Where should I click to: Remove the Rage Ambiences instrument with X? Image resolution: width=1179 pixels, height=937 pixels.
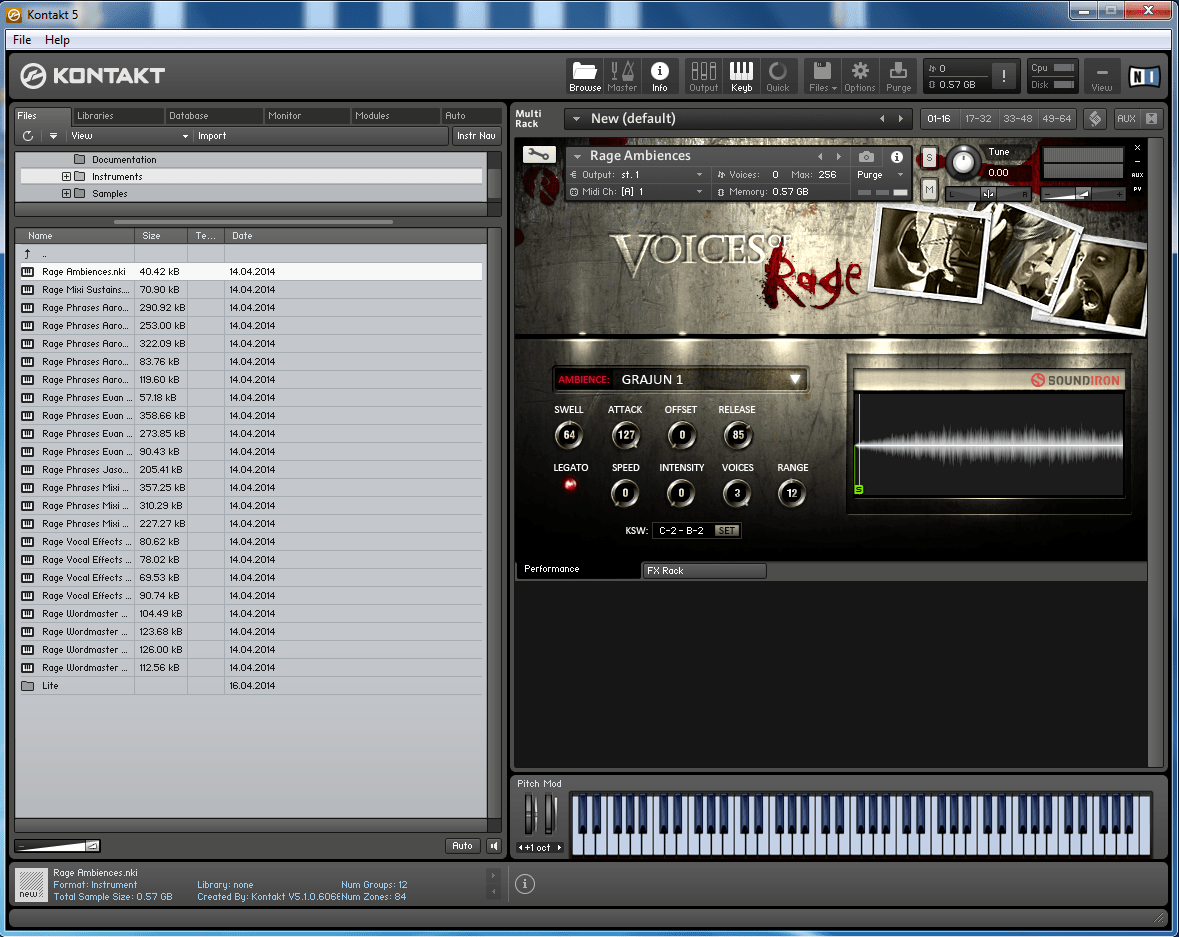click(x=1138, y=147)
